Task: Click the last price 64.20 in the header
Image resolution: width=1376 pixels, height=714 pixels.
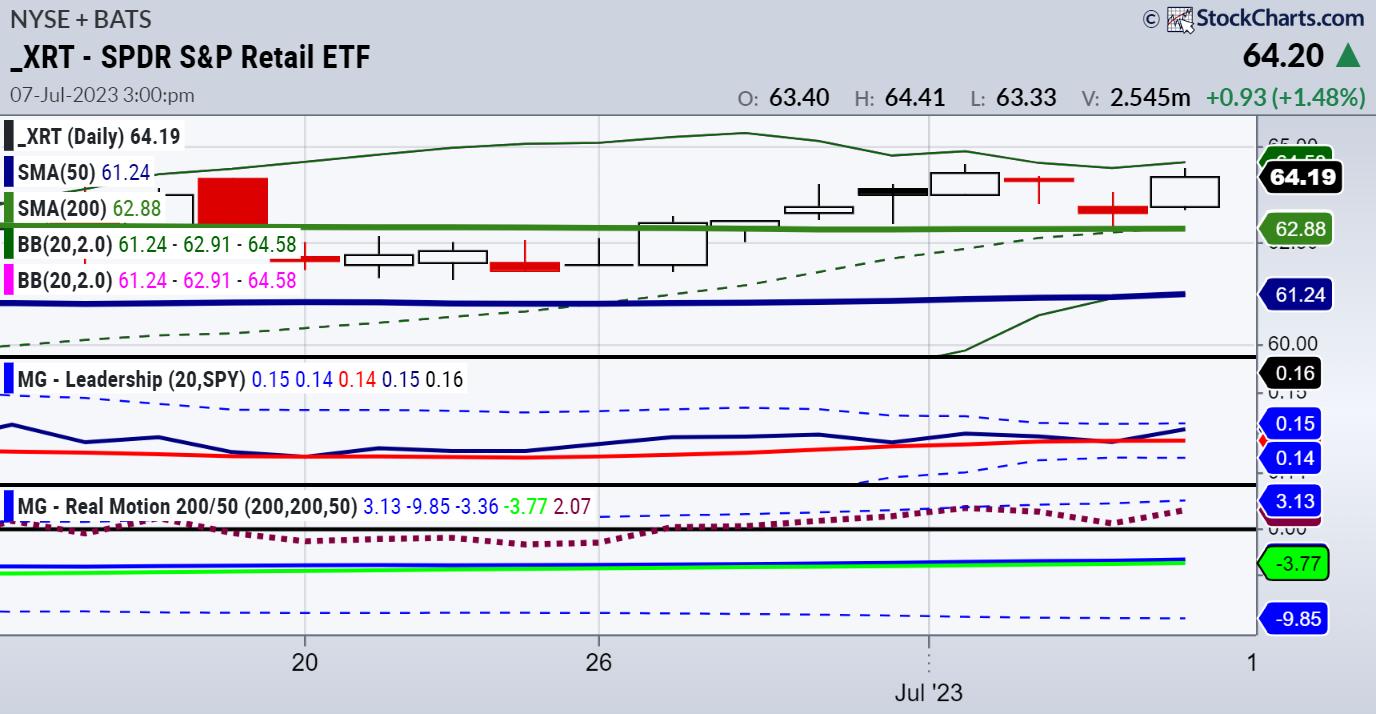Action: pos(1285,56)
